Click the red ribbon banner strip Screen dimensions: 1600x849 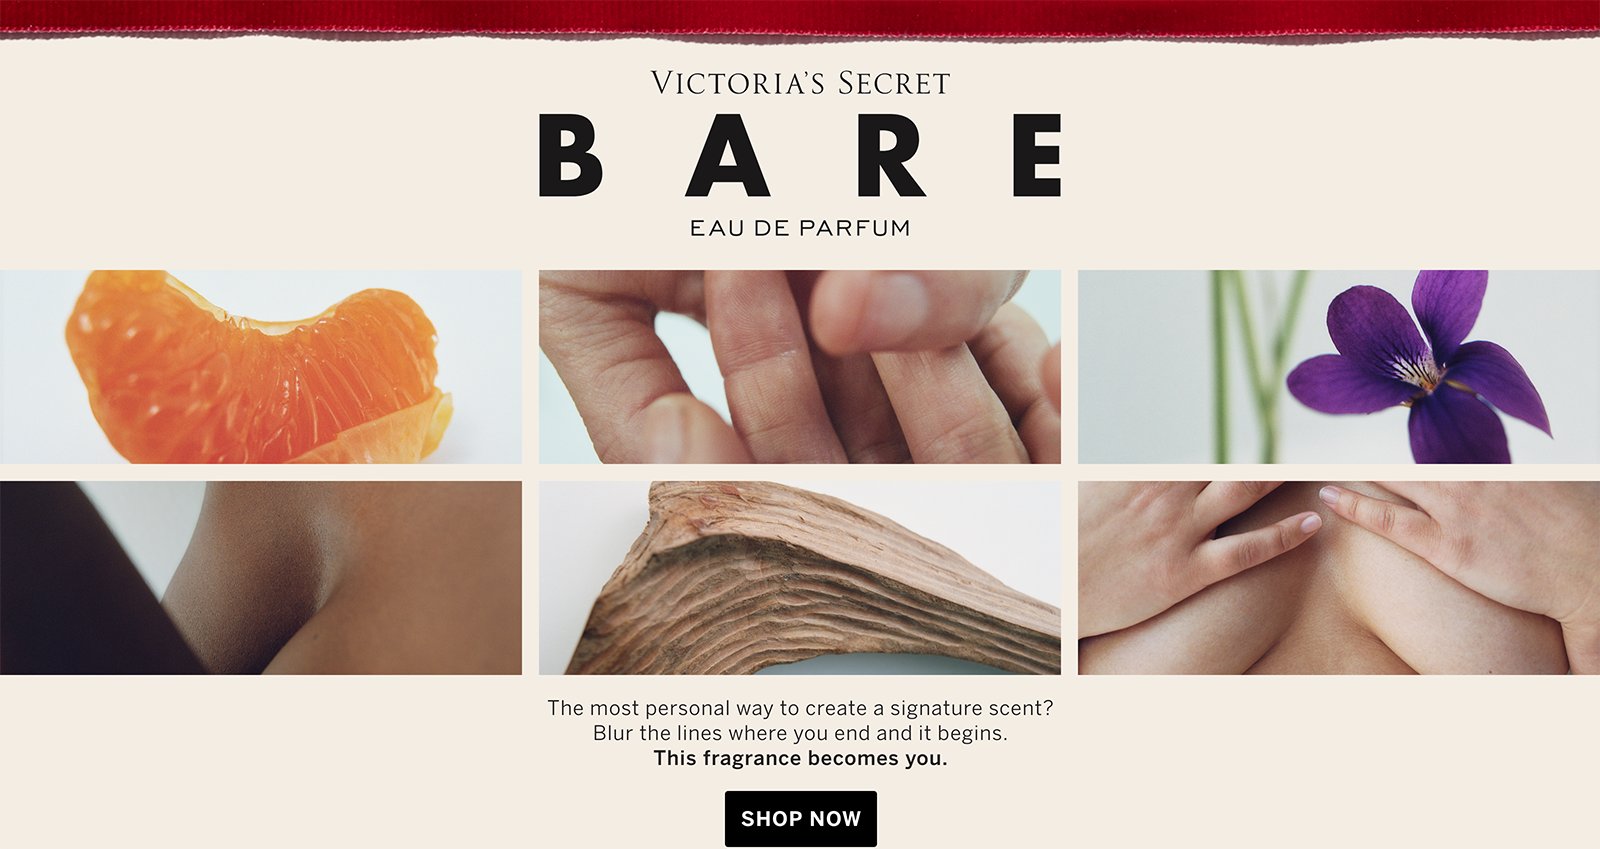click(x=800, y=17)
